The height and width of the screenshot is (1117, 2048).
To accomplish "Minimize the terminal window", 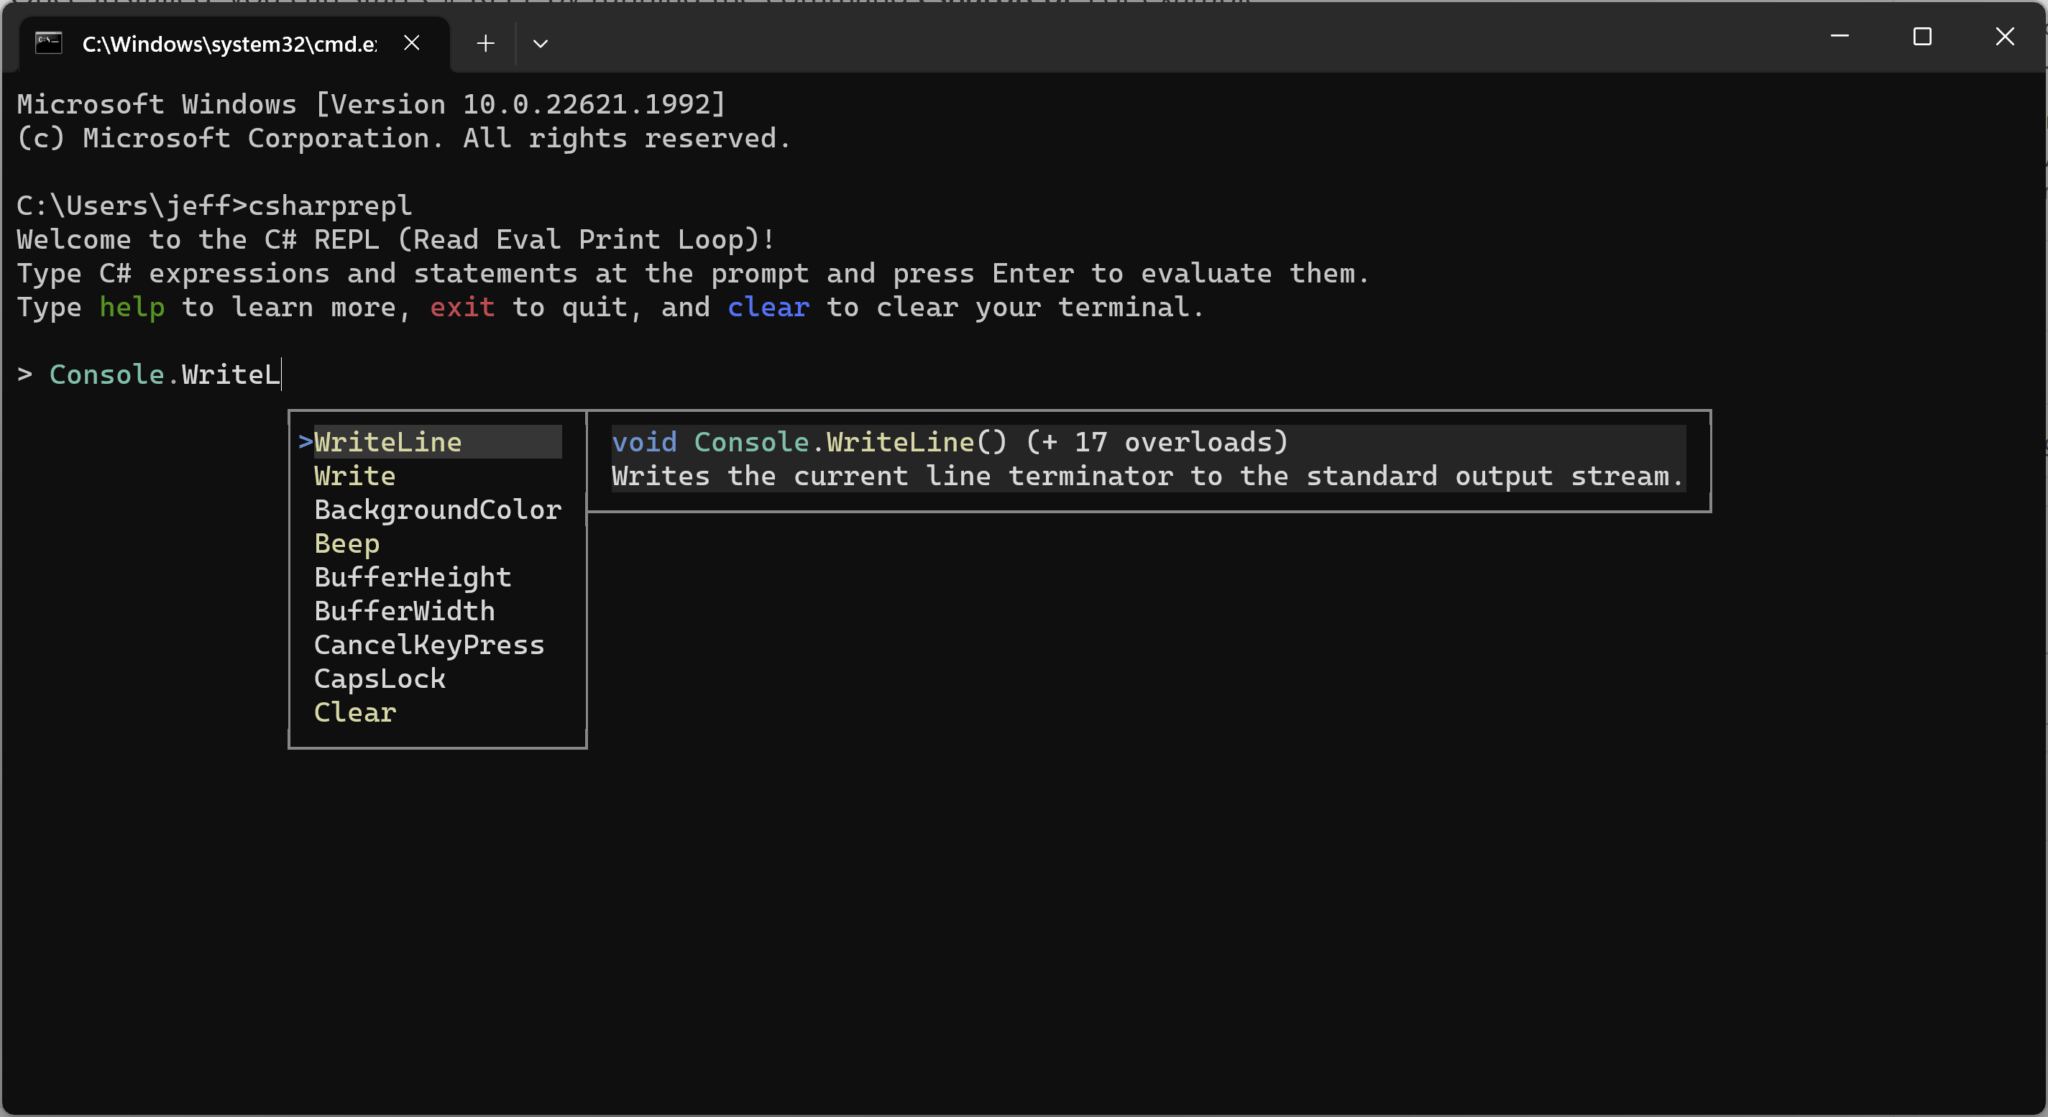I will (x=1840, y=37).
